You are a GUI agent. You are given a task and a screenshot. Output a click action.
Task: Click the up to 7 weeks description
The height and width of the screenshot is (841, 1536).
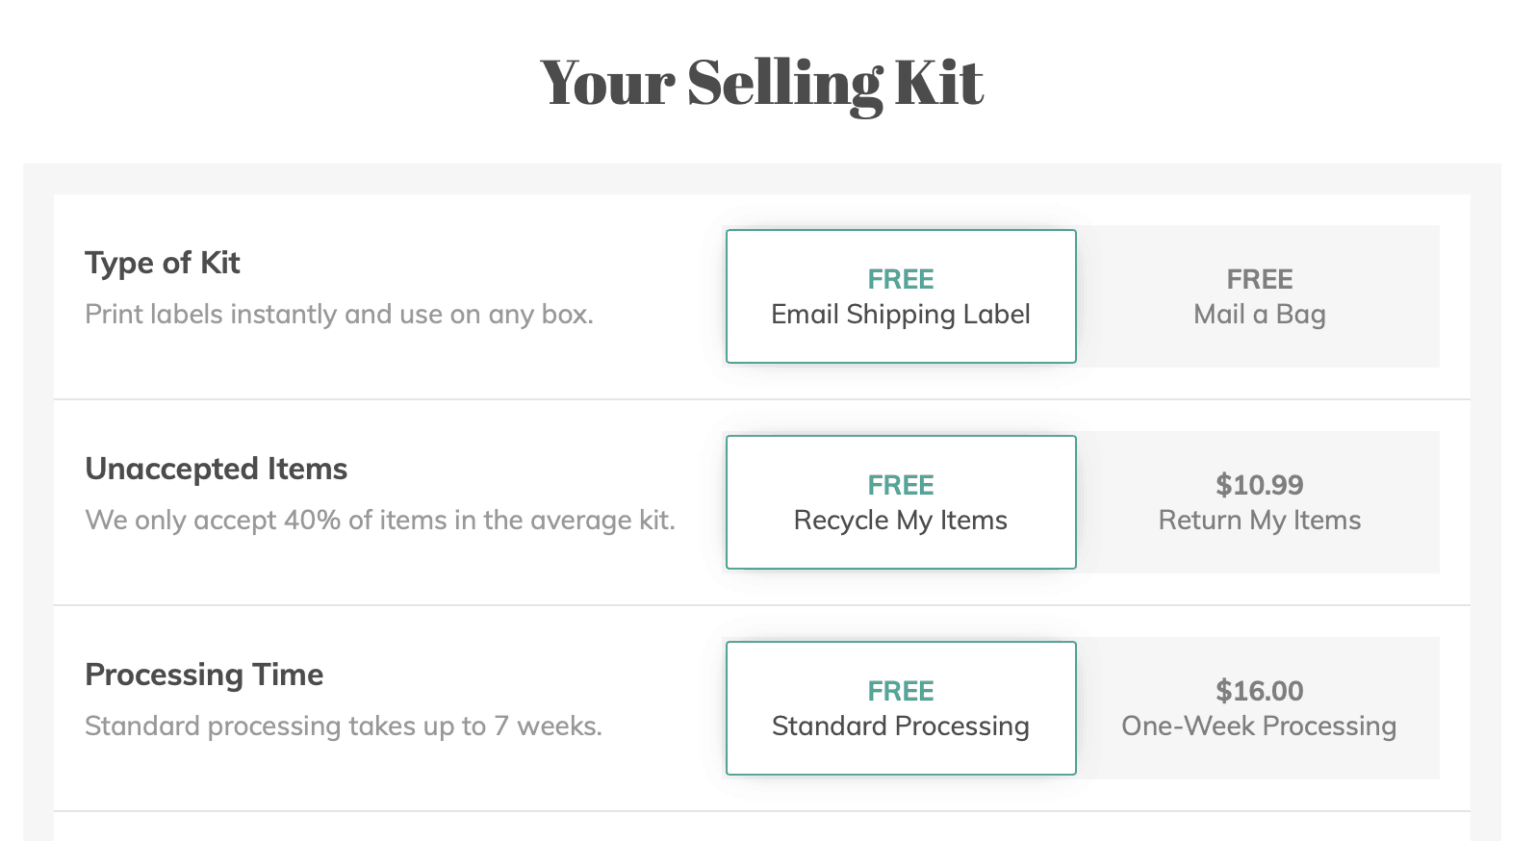(x=343, y=726)
